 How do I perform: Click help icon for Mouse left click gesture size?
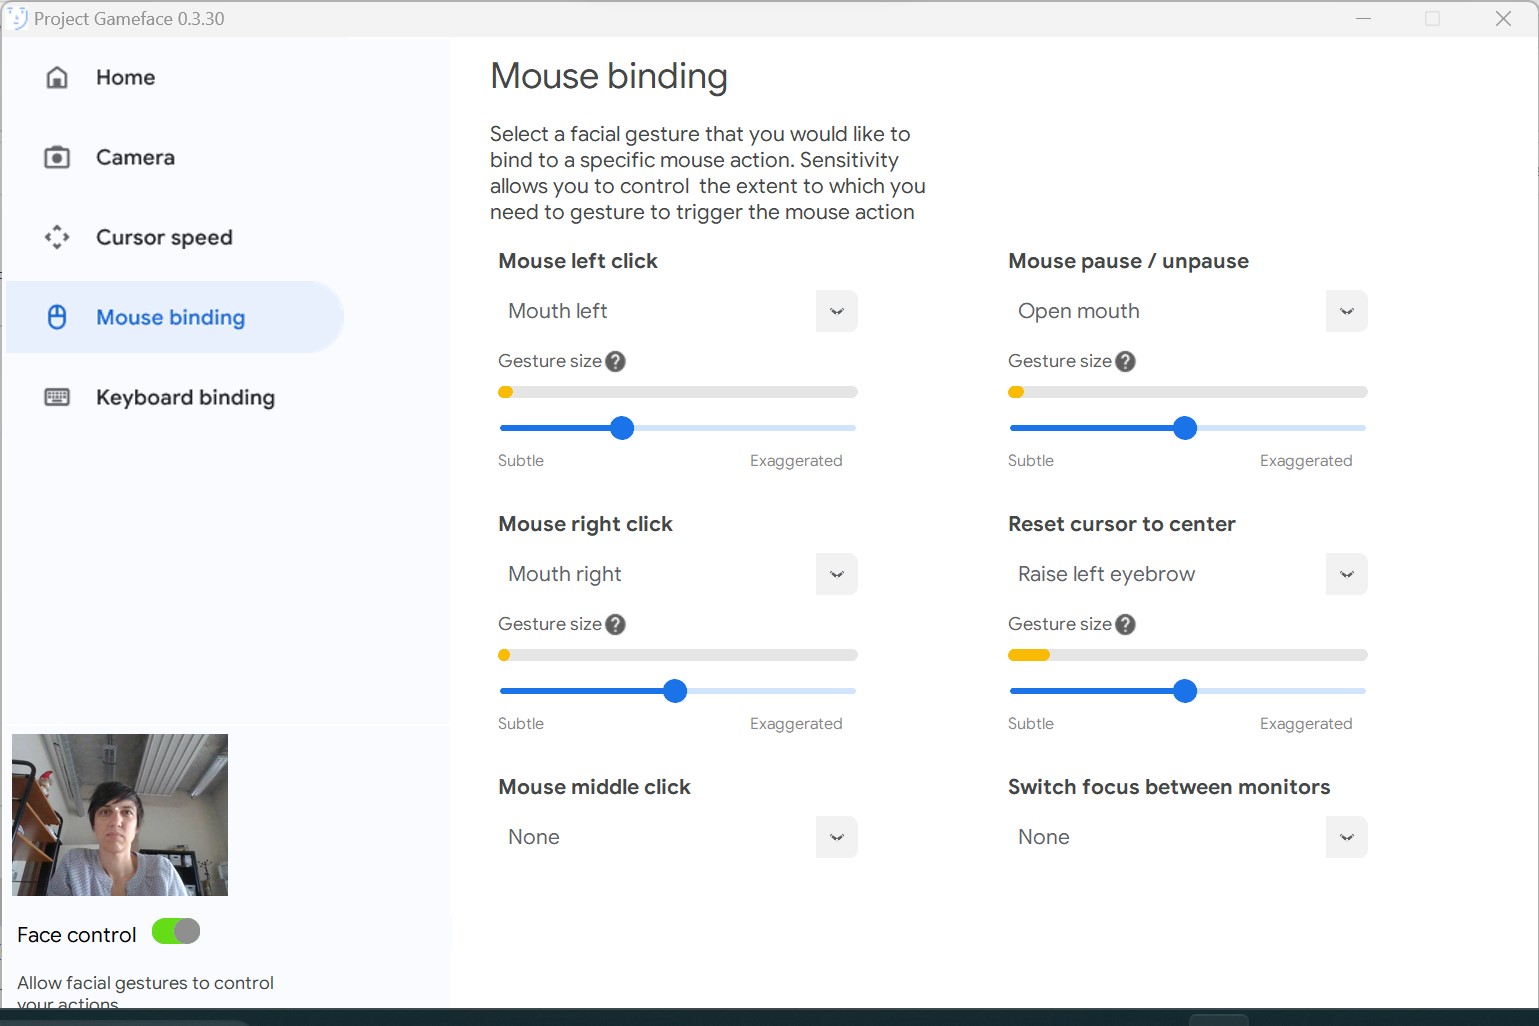[616, 362]
